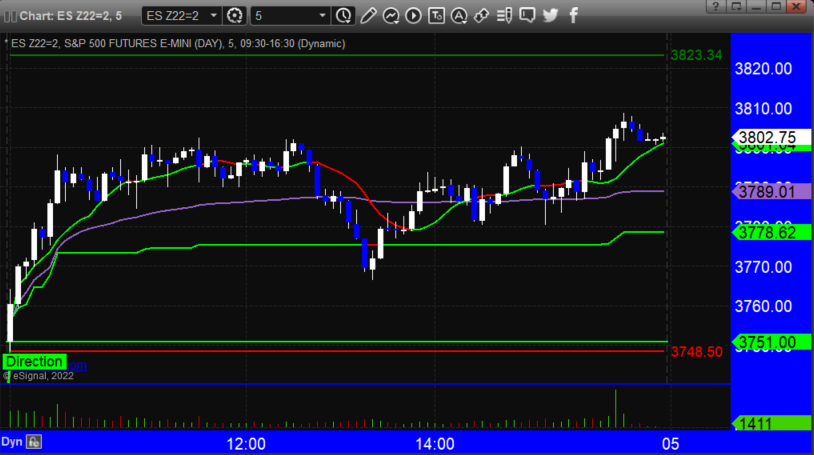Click the green 3751.00 price marker
Screen dimensions: 814x455
[x=771, y=342]
